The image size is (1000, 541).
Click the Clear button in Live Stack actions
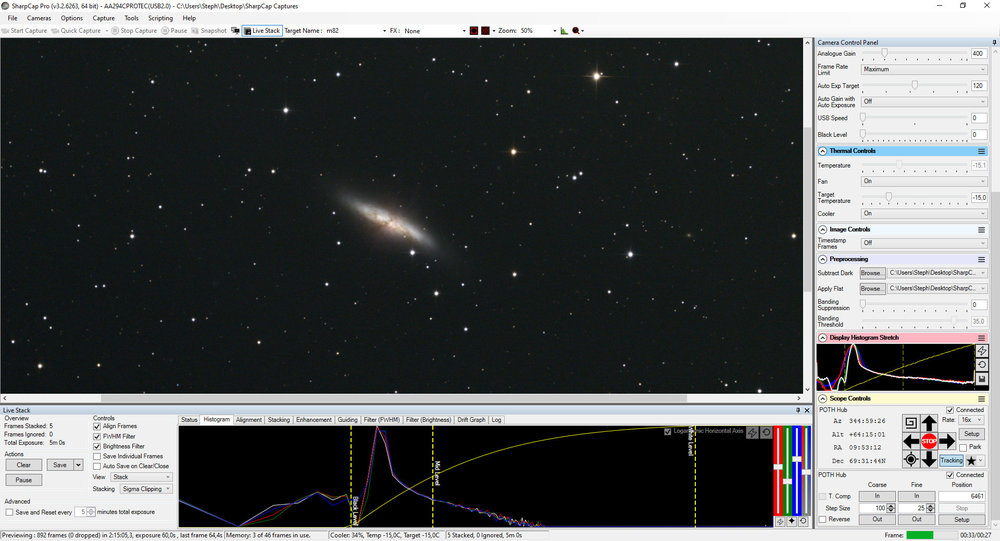coord(23,465)
